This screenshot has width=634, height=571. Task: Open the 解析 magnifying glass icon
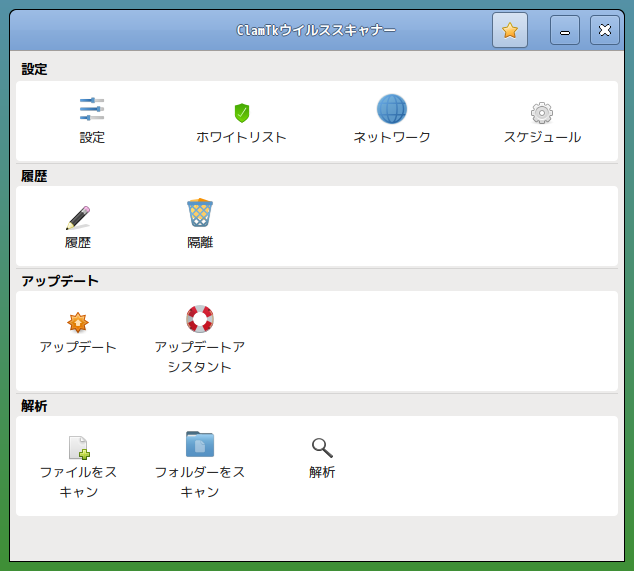click(322, 448)
